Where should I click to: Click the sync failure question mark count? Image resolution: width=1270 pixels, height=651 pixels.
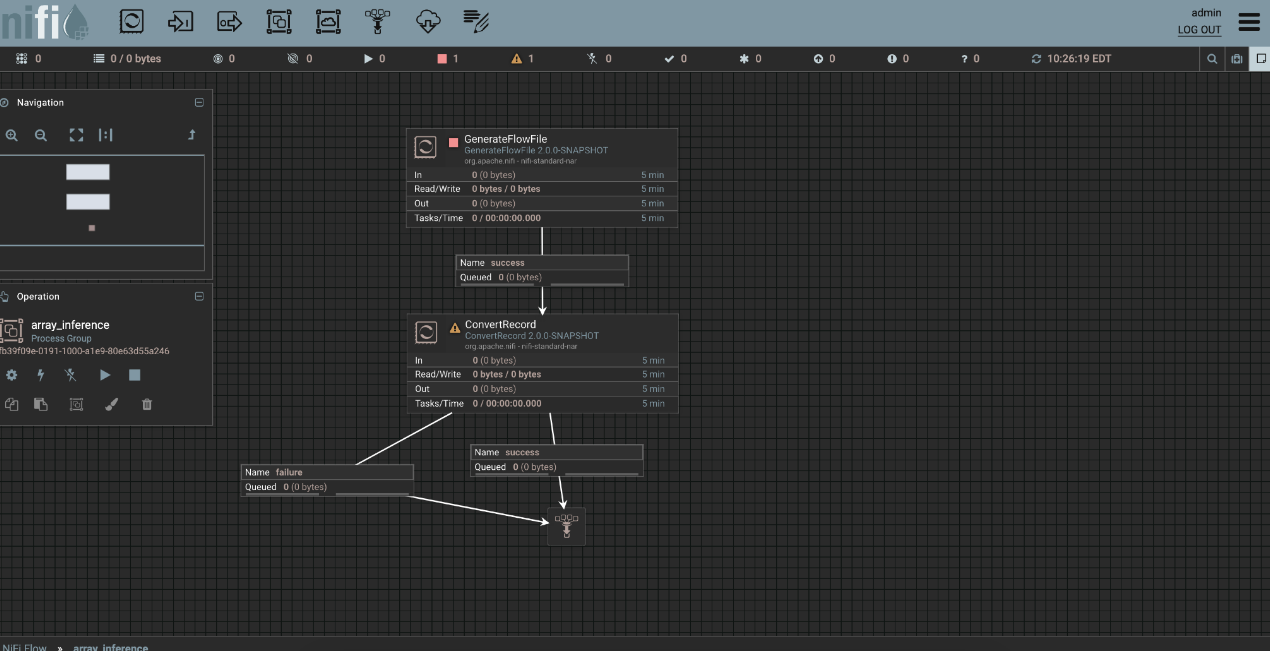point(970,59)
